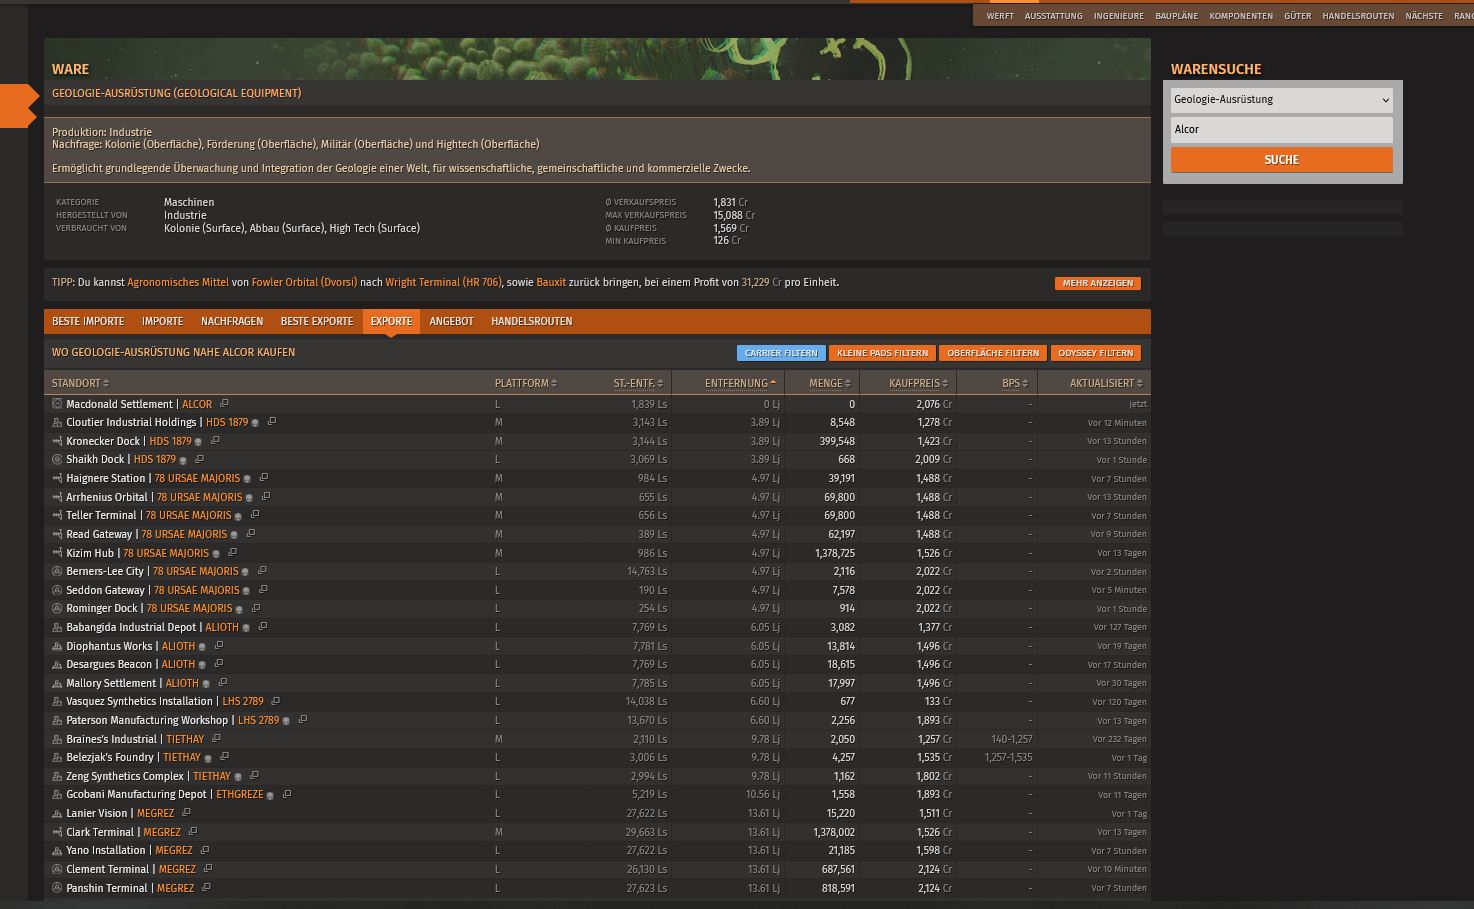Toggle the Oberfläche Filtern filter

pos(992,353)
